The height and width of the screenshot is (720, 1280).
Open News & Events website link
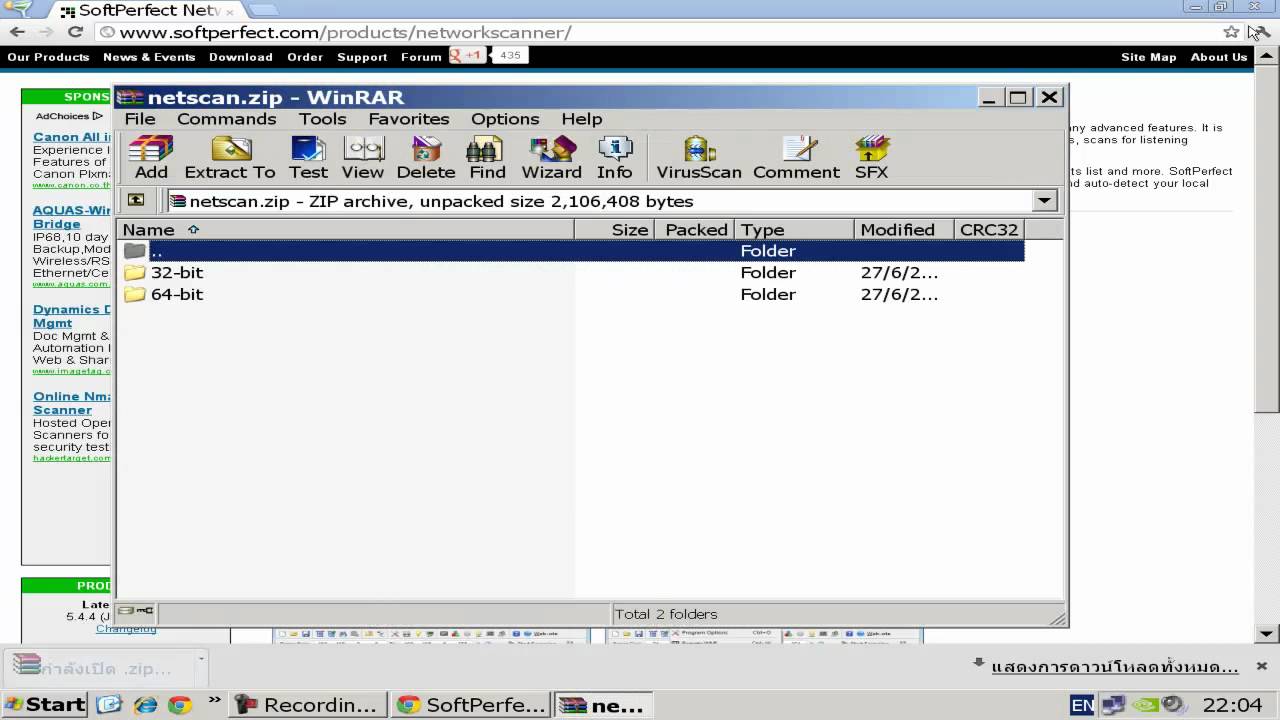coord(149,57)
